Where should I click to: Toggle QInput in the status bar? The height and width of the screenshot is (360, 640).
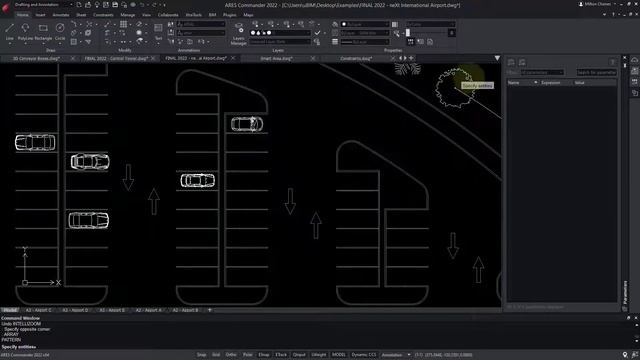[299, 355]
